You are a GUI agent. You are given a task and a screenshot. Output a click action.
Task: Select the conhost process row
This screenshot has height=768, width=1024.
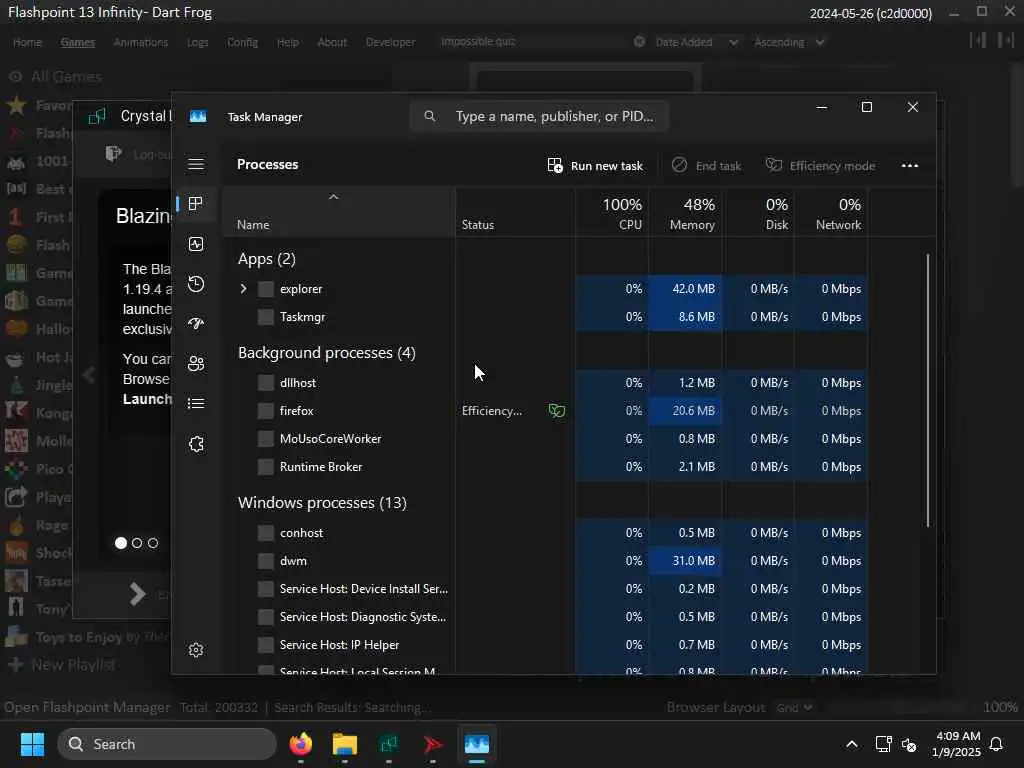[546, 533]
